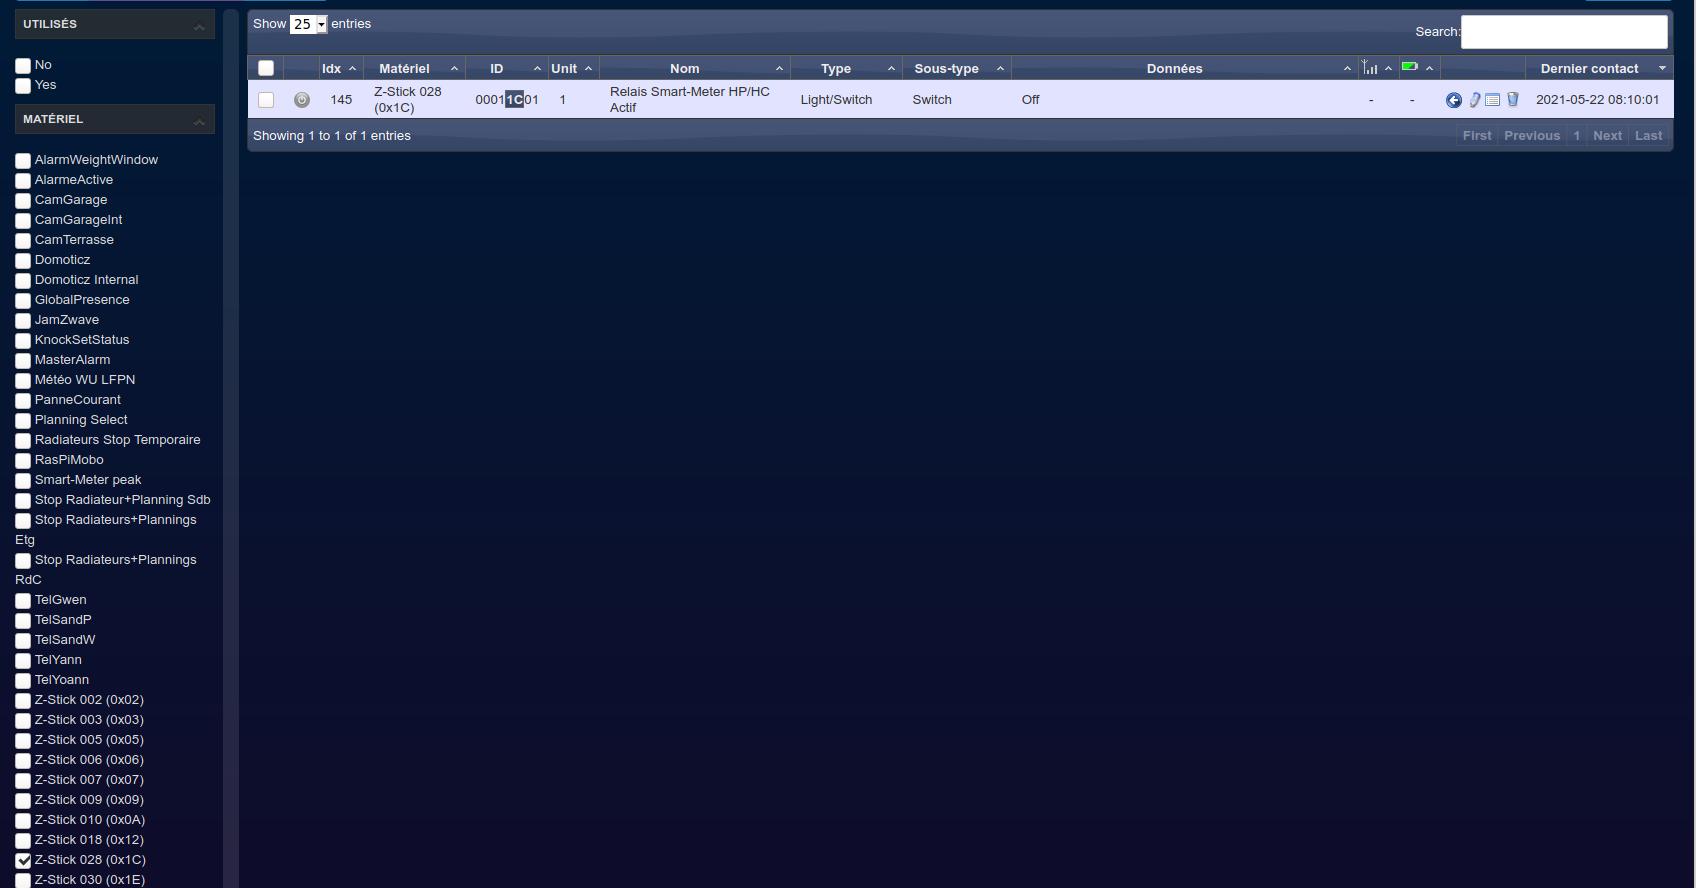Viewport: 1696px width, 888px height.
Task: Go to the Previous page of results
Action: click(x=1532, y=136)
